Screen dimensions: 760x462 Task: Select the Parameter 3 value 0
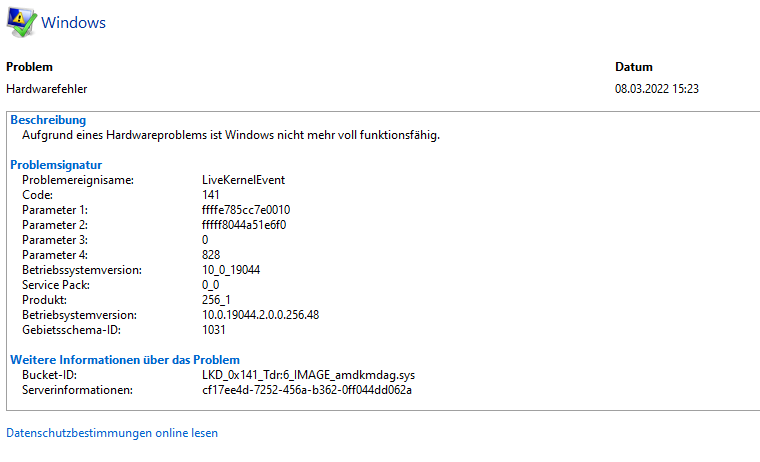pyautogui.click(x=205, y=240)
